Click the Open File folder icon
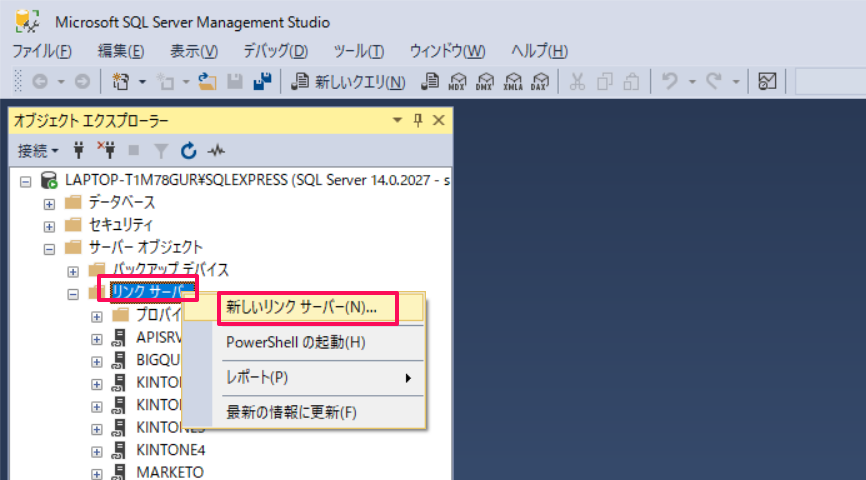Viewport: 866px width, 480px height. (207, 82)
